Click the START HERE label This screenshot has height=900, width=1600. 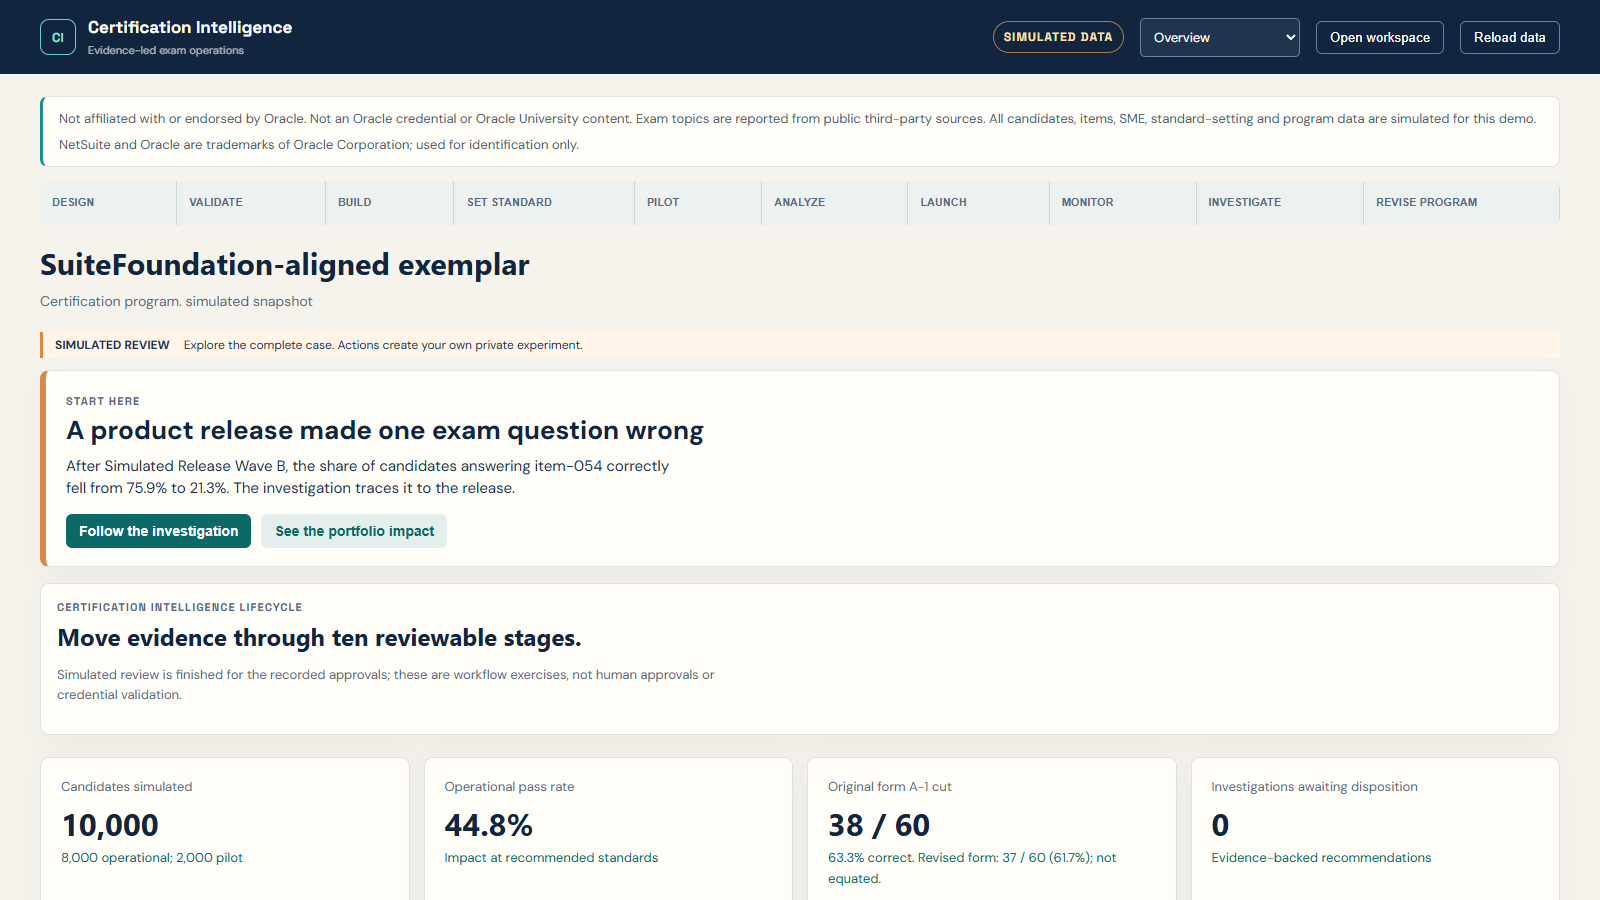(103, 401)
